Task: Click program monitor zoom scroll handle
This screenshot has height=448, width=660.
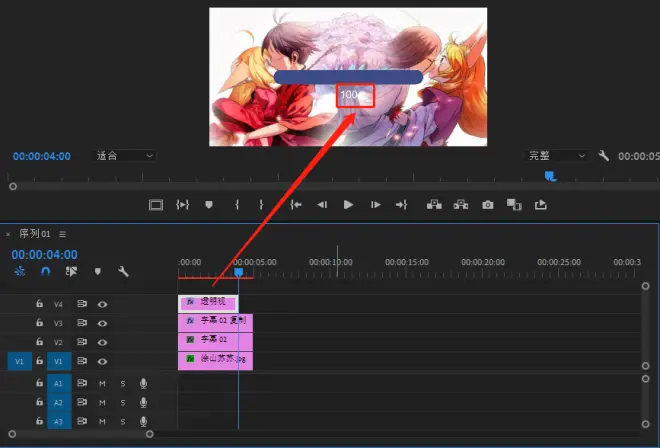Action: (13, 186)
